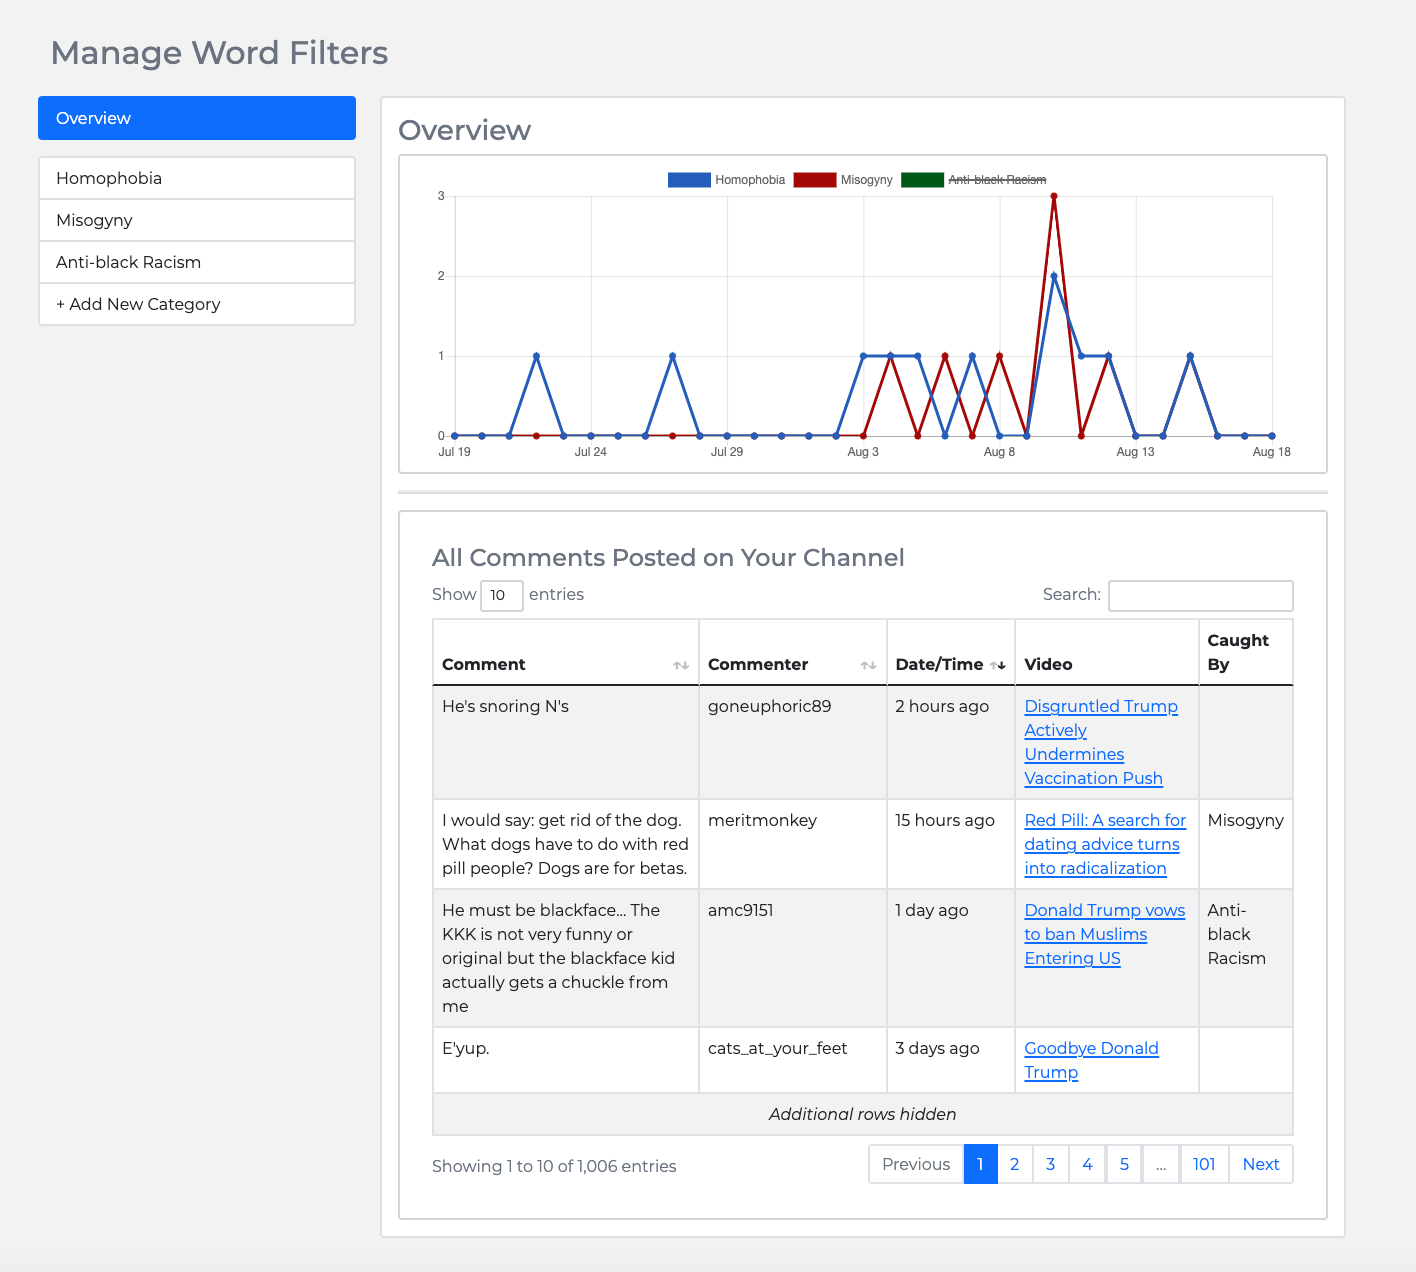Image resolution: width=1416 pixels, height=1272 pixels.
Task: Jump to page 101
Action: tap(1203, 1164)
